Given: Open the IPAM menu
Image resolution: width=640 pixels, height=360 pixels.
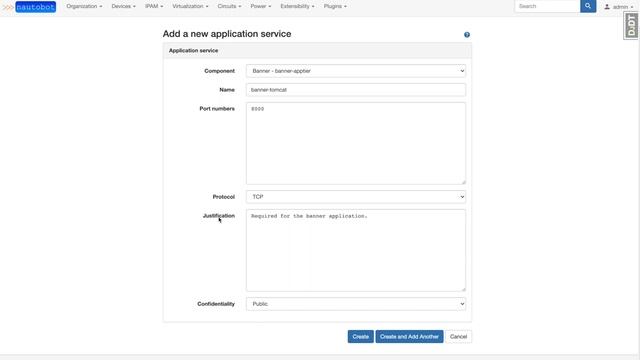Looking at the screenshot, I should (154, 7).
